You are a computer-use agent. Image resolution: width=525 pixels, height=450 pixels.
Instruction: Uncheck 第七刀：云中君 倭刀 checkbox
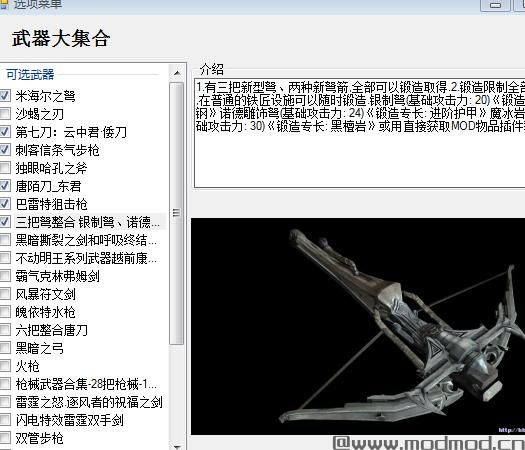(x=5, y=132)
